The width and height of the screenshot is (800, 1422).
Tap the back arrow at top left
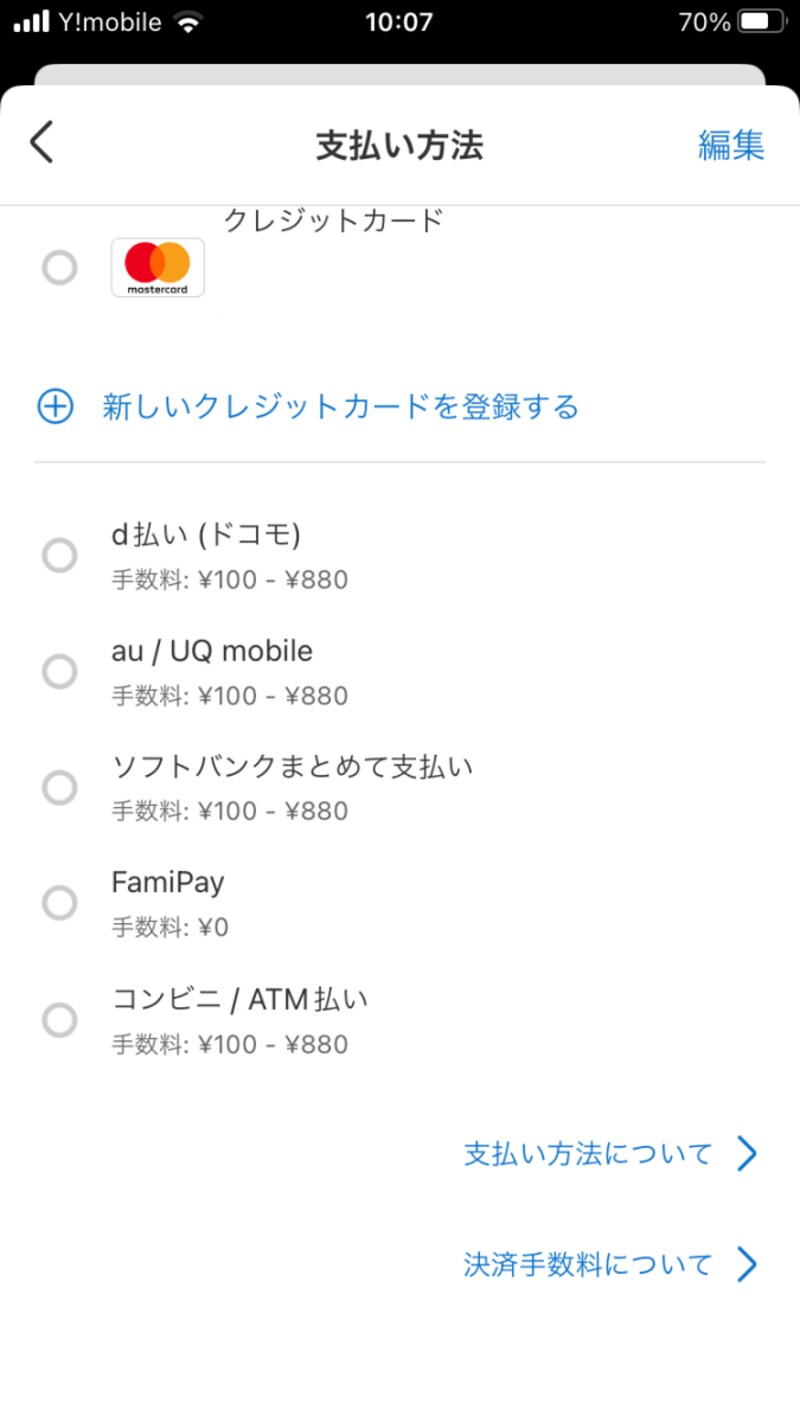40,143
